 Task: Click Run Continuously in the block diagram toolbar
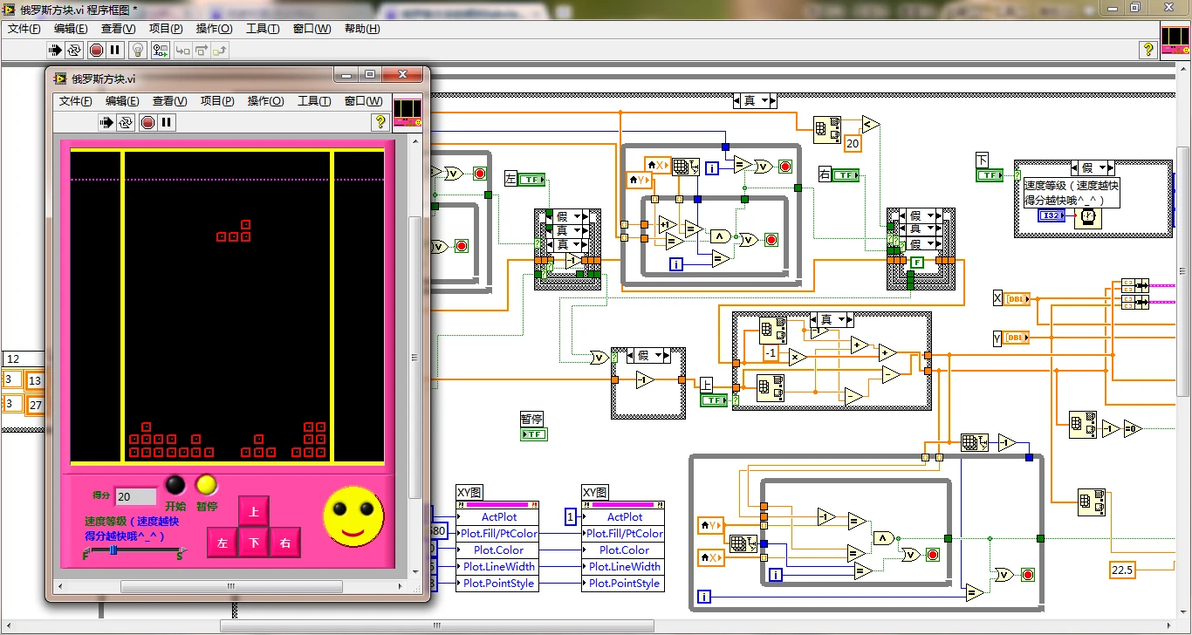click(75, 50)
